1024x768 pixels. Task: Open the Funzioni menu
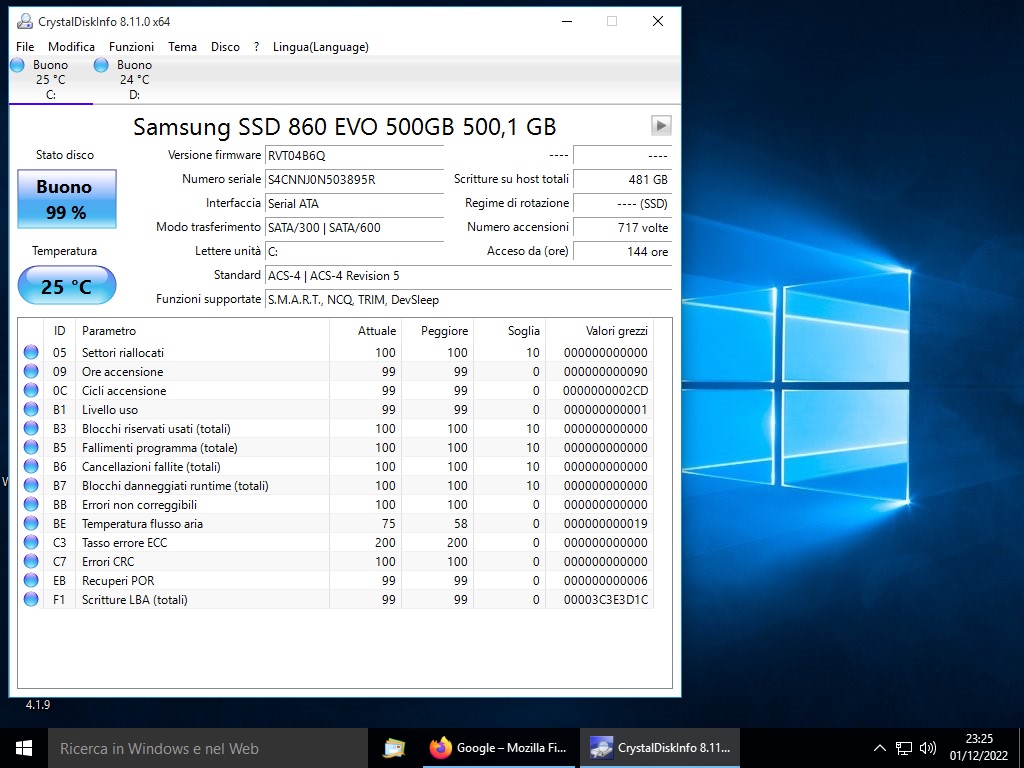(131, 46)
